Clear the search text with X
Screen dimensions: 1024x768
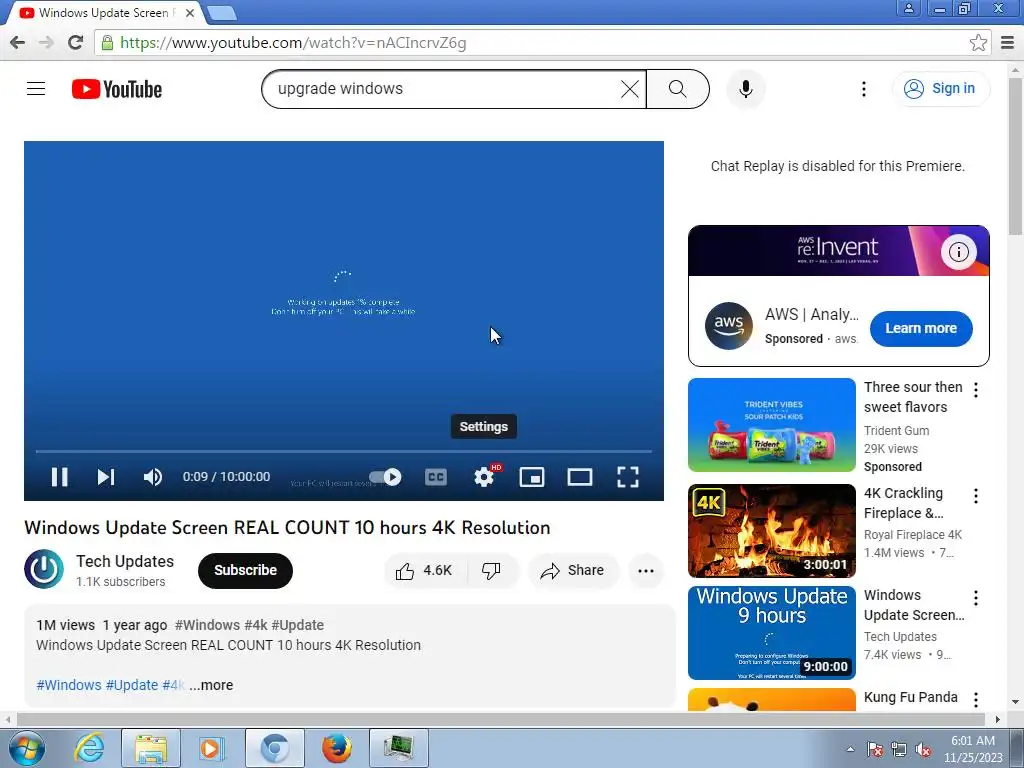coord(630,89)
